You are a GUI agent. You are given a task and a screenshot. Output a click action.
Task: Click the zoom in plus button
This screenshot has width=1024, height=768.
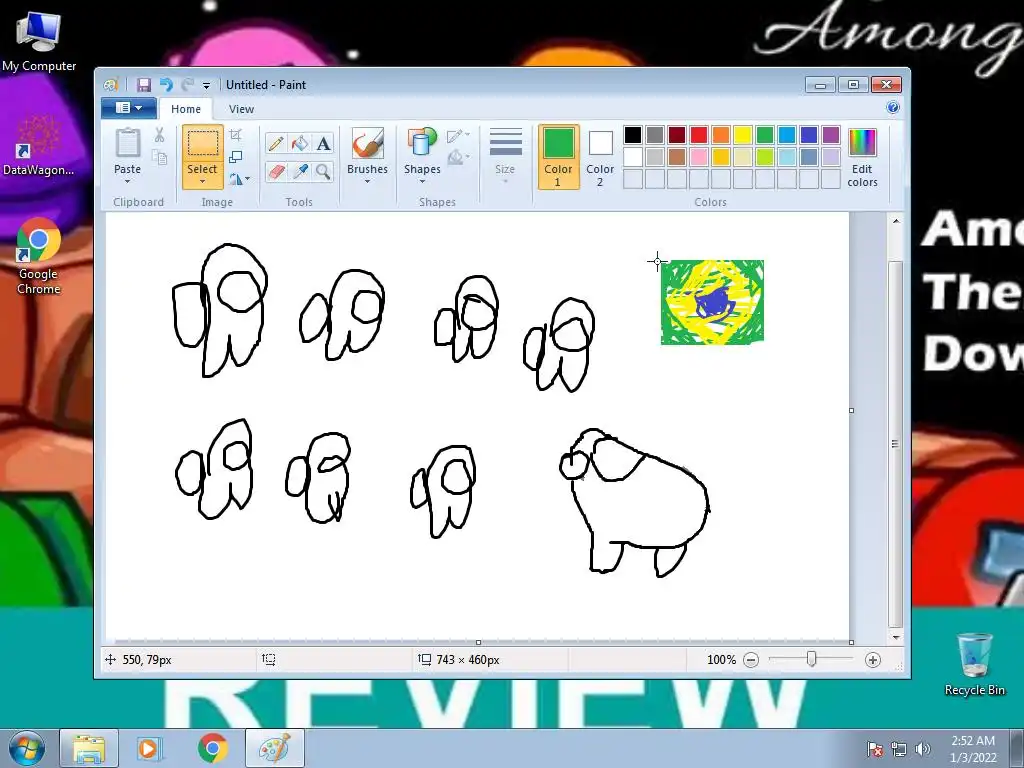pos(872,660)
